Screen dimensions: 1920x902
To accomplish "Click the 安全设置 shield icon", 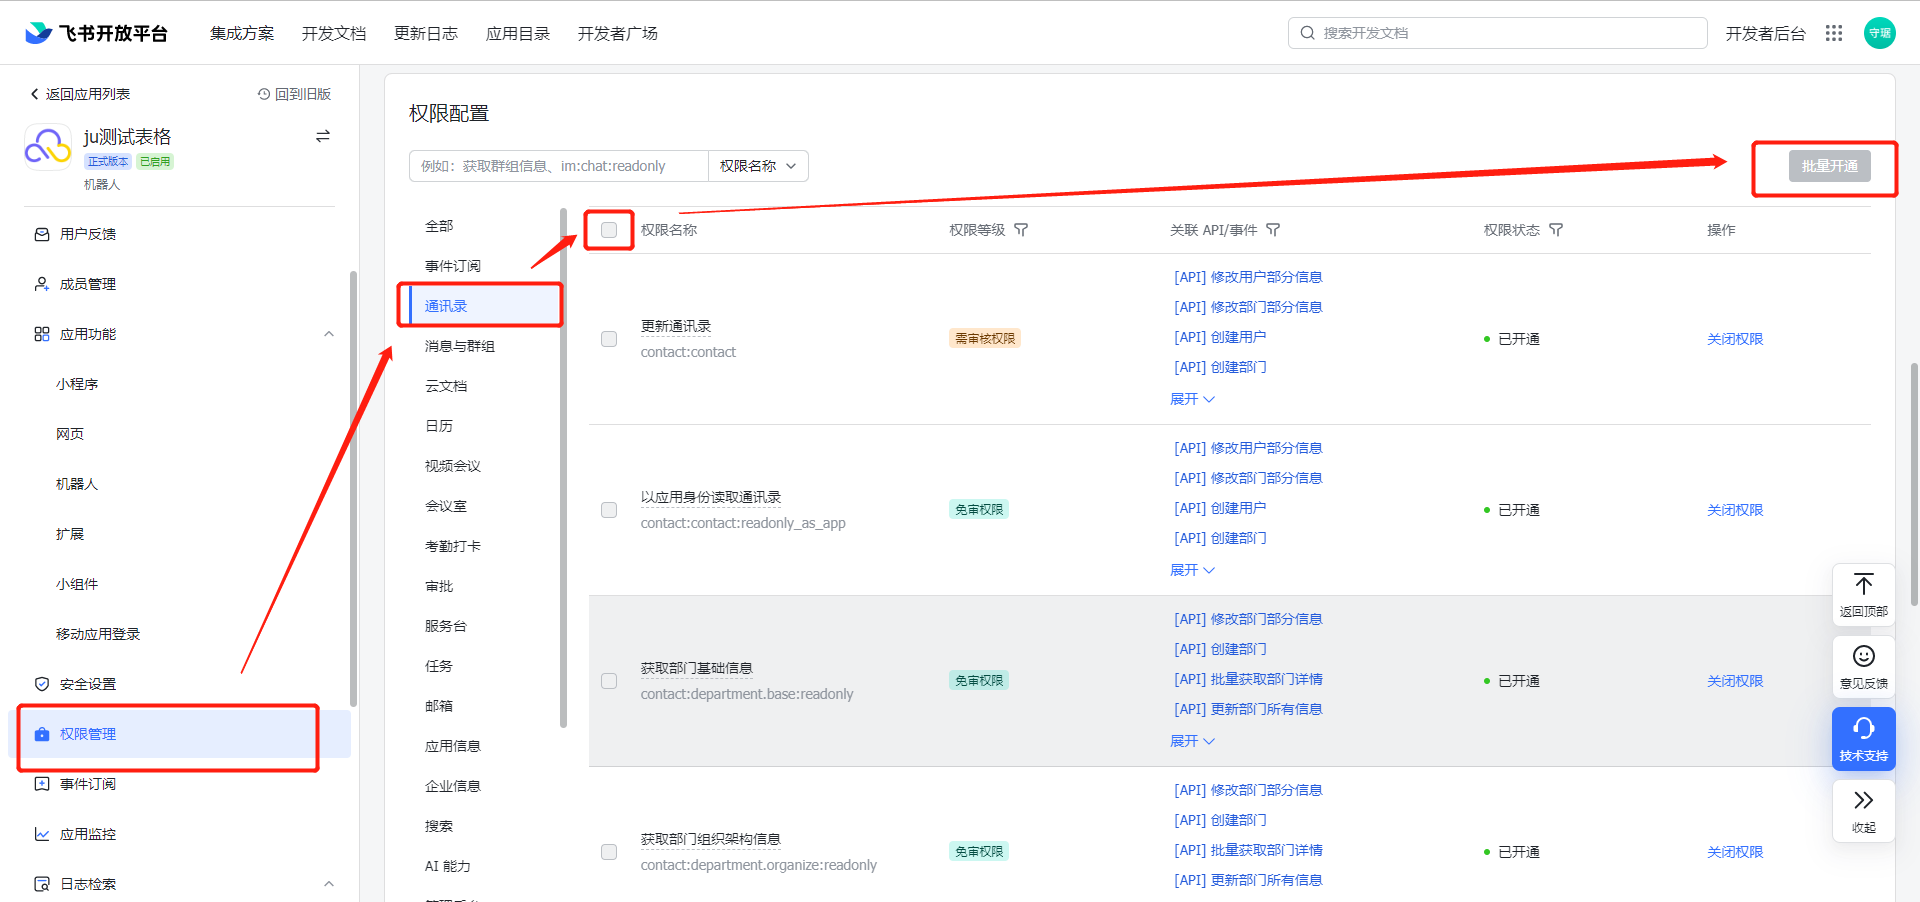I will [x=42, y=684].
